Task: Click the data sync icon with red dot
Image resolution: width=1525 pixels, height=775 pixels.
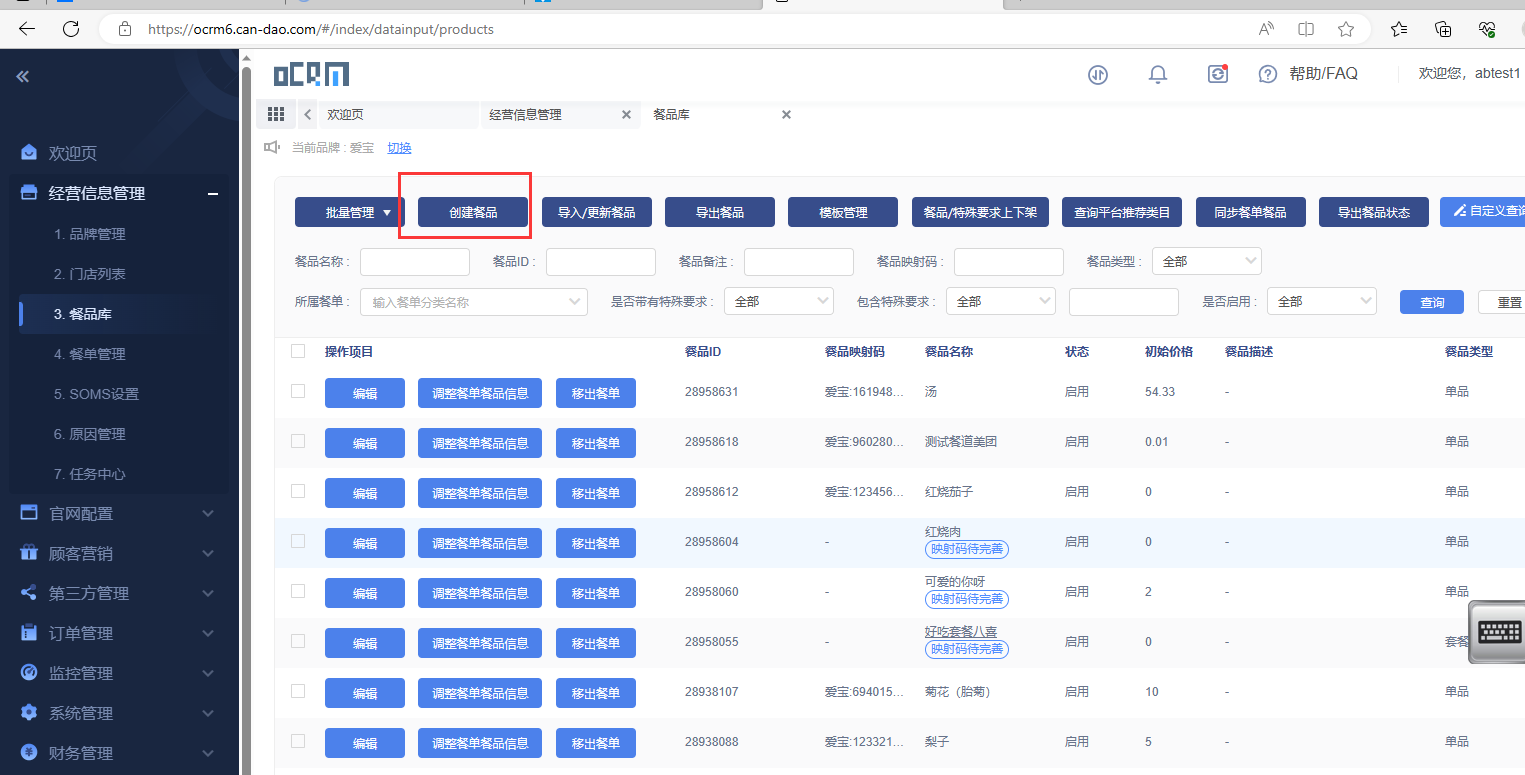Action: 1217,74
